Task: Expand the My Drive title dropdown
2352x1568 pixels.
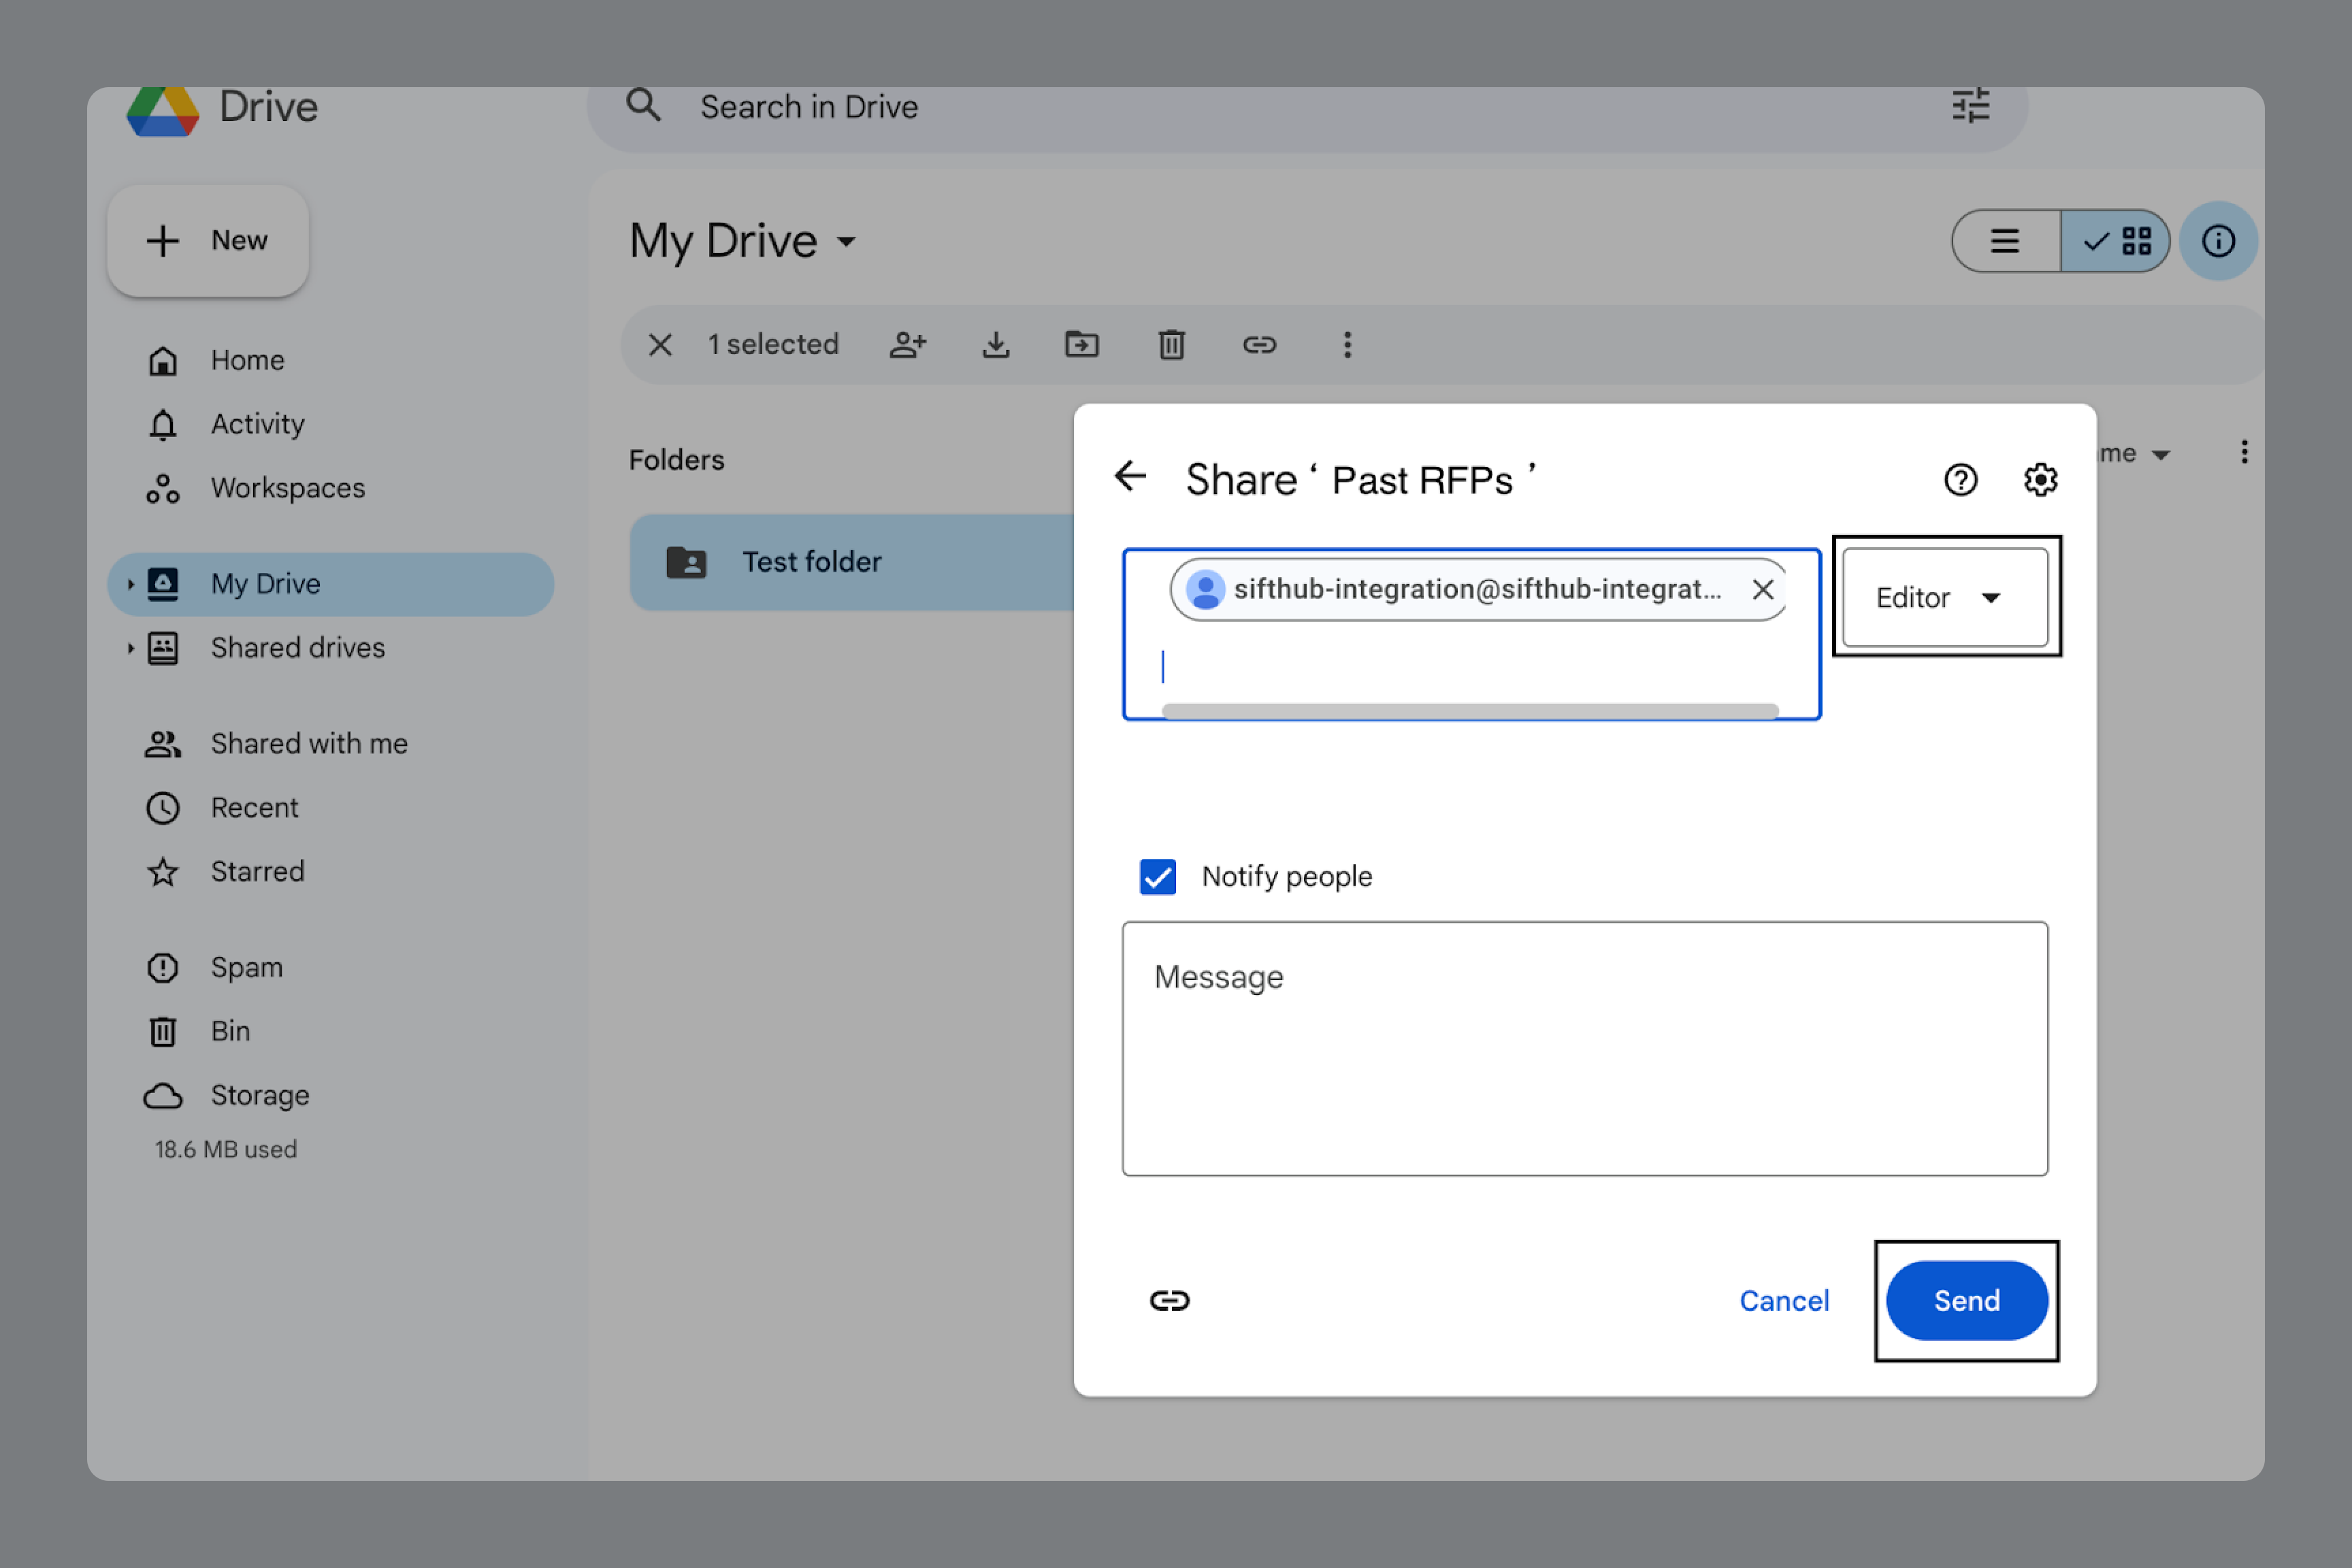Action: point(846,241)
